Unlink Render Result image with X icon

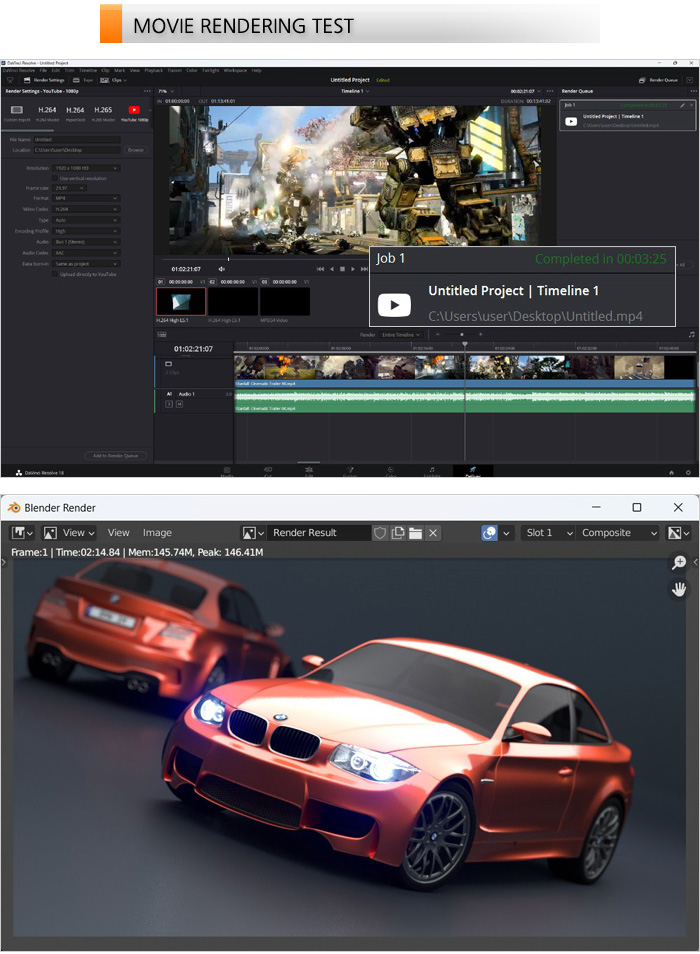433,533
